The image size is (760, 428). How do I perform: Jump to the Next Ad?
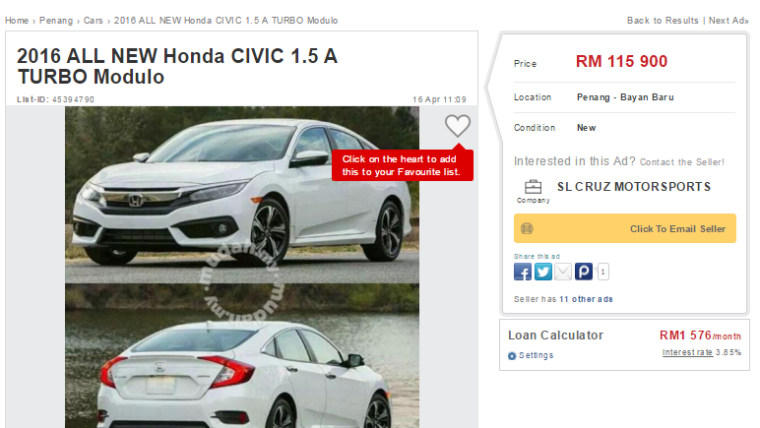728,20
